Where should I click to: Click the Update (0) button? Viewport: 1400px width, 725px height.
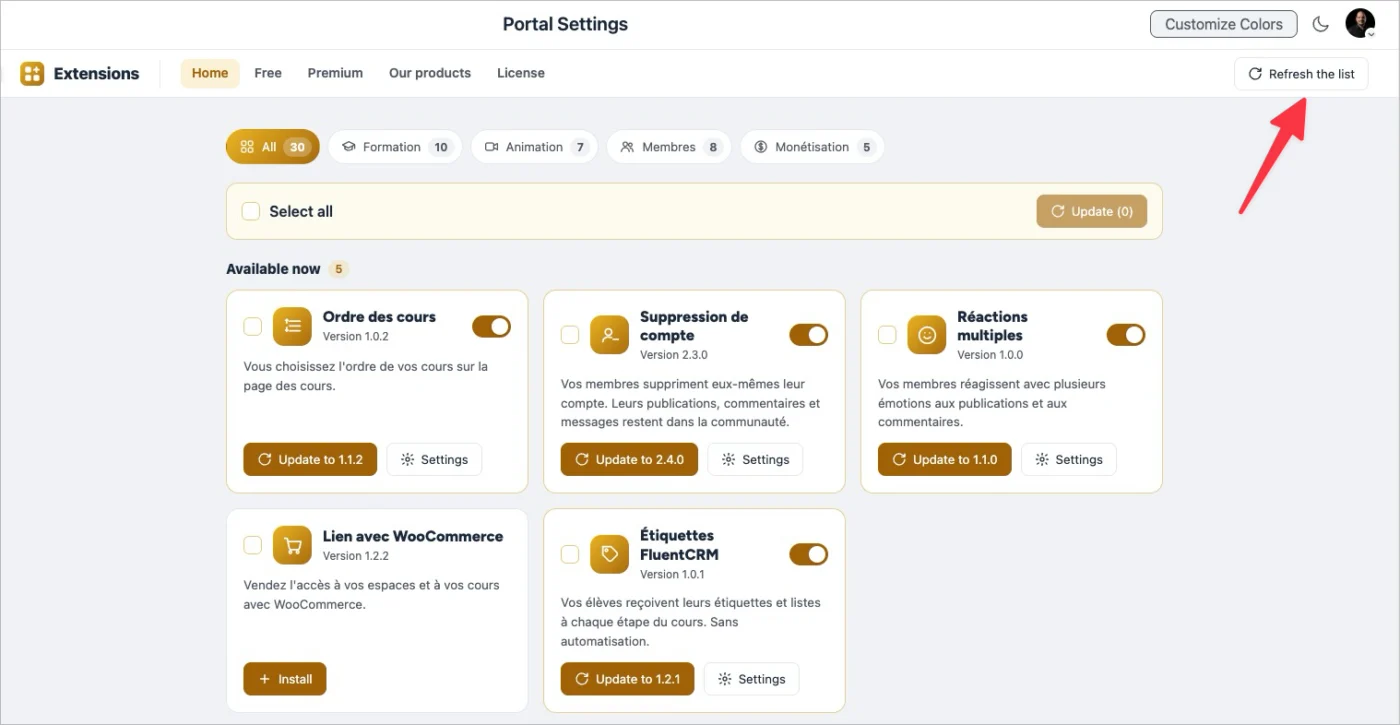1092,211
